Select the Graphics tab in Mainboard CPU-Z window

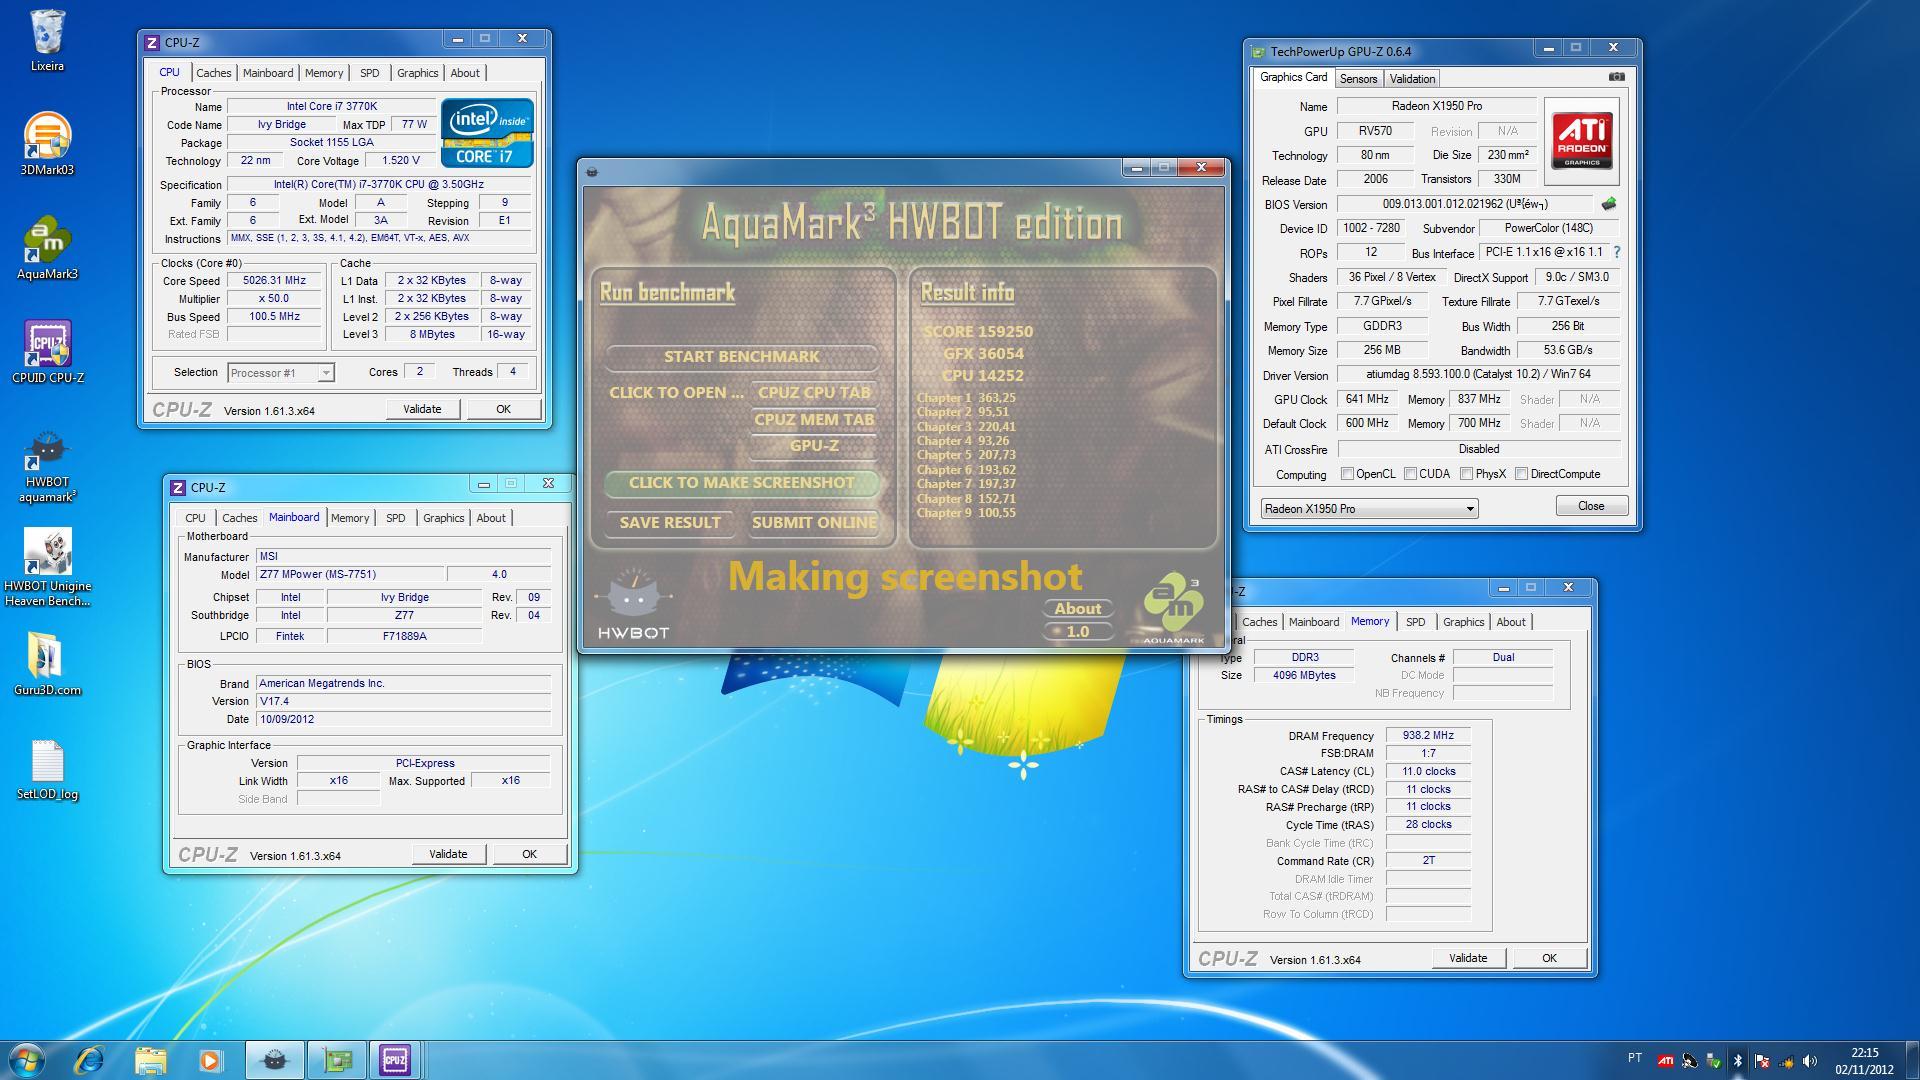tap(443, 518)
